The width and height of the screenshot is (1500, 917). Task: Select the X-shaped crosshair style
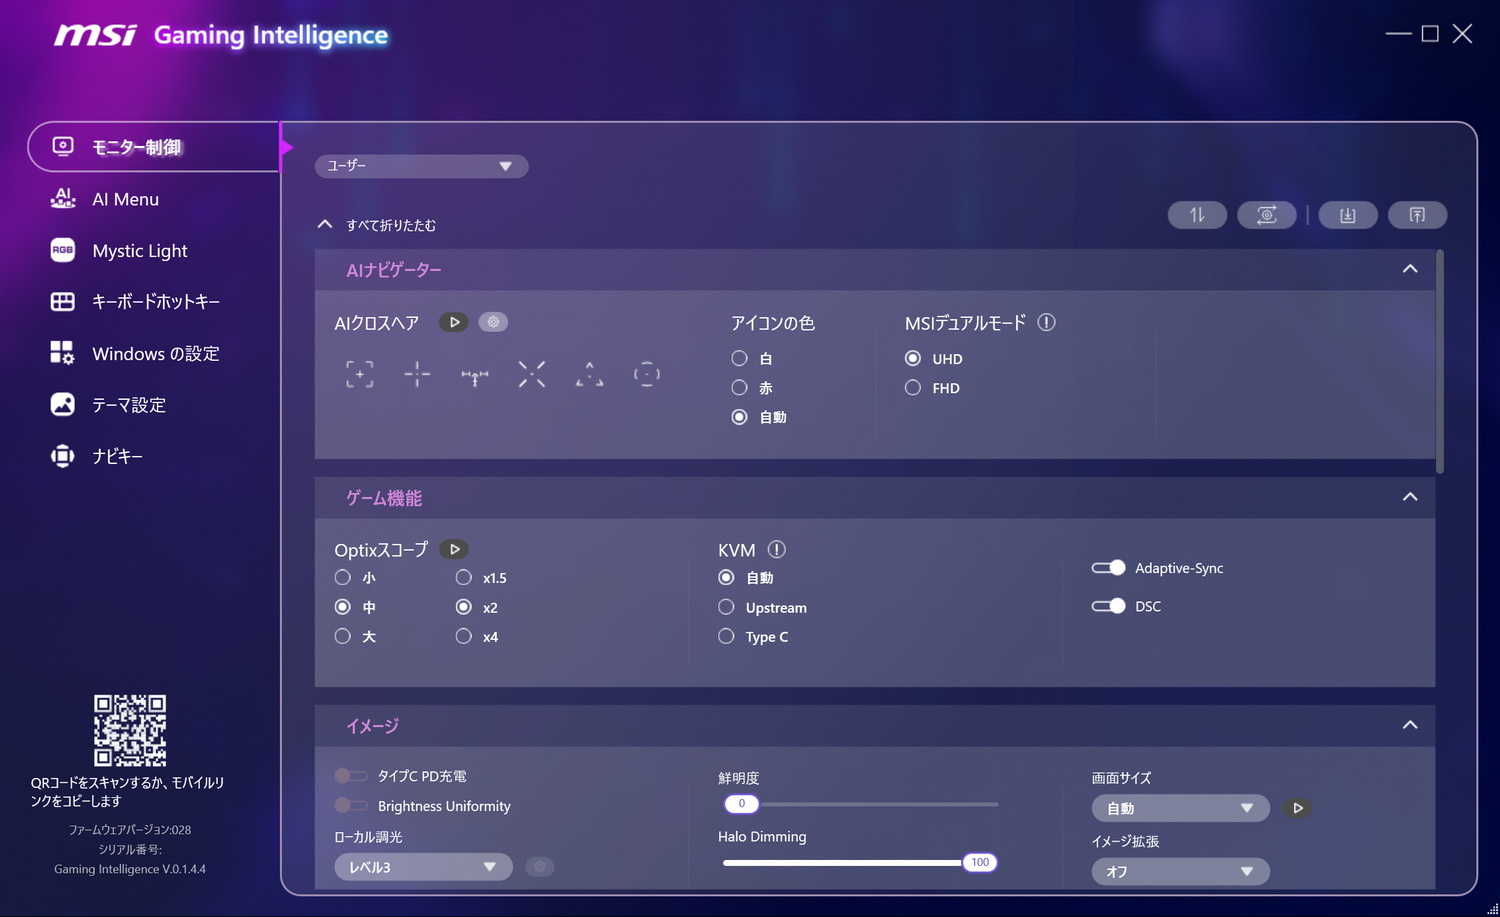tap(531, 373)
